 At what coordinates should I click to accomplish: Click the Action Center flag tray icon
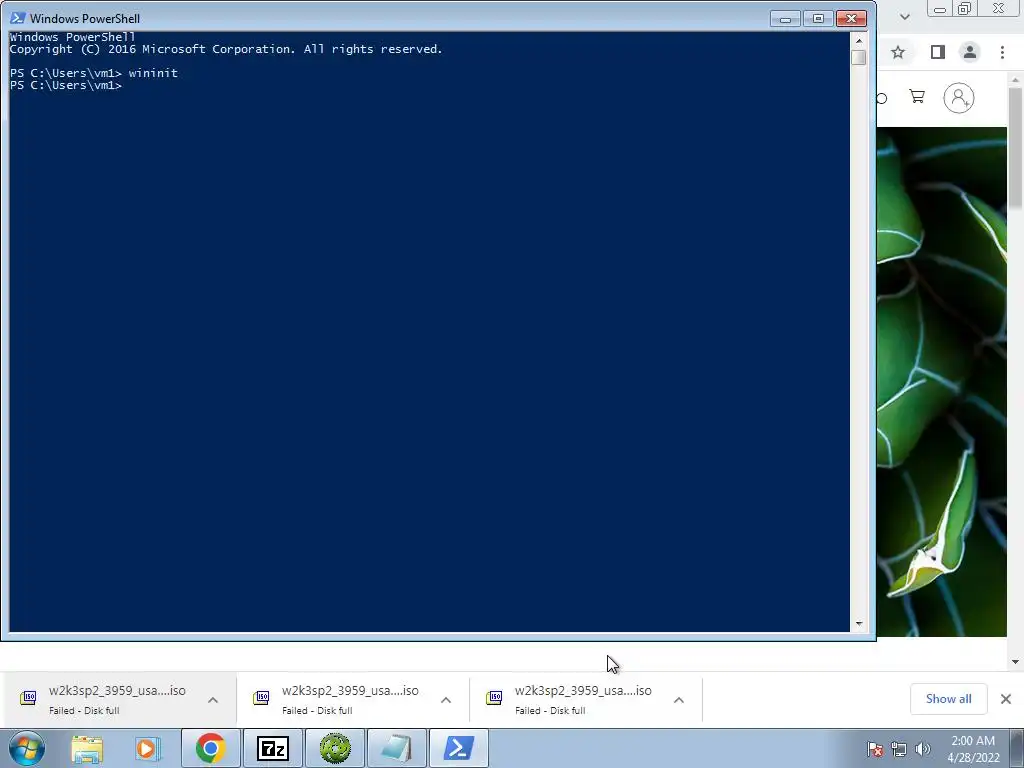point(875,749)
